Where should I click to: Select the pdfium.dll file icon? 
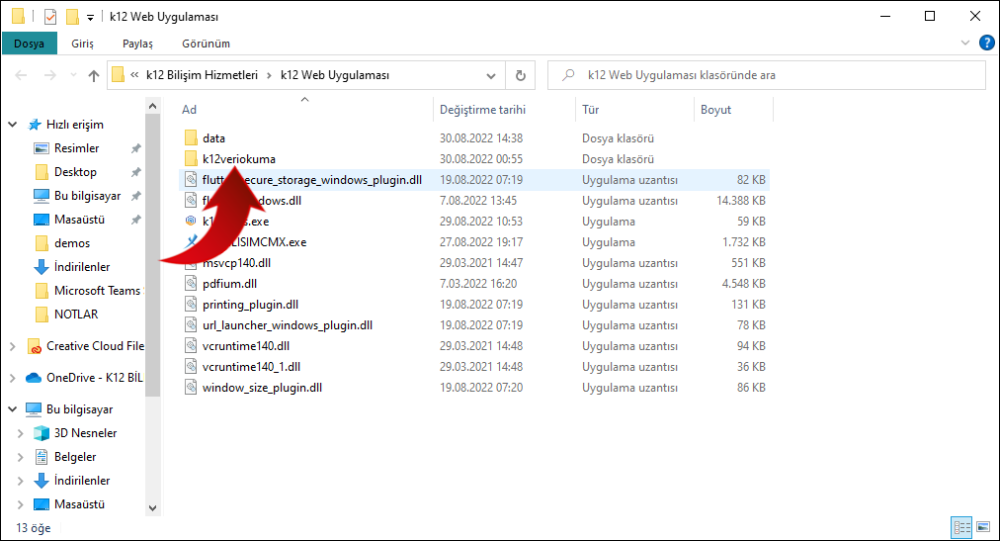tap(191, 284)
